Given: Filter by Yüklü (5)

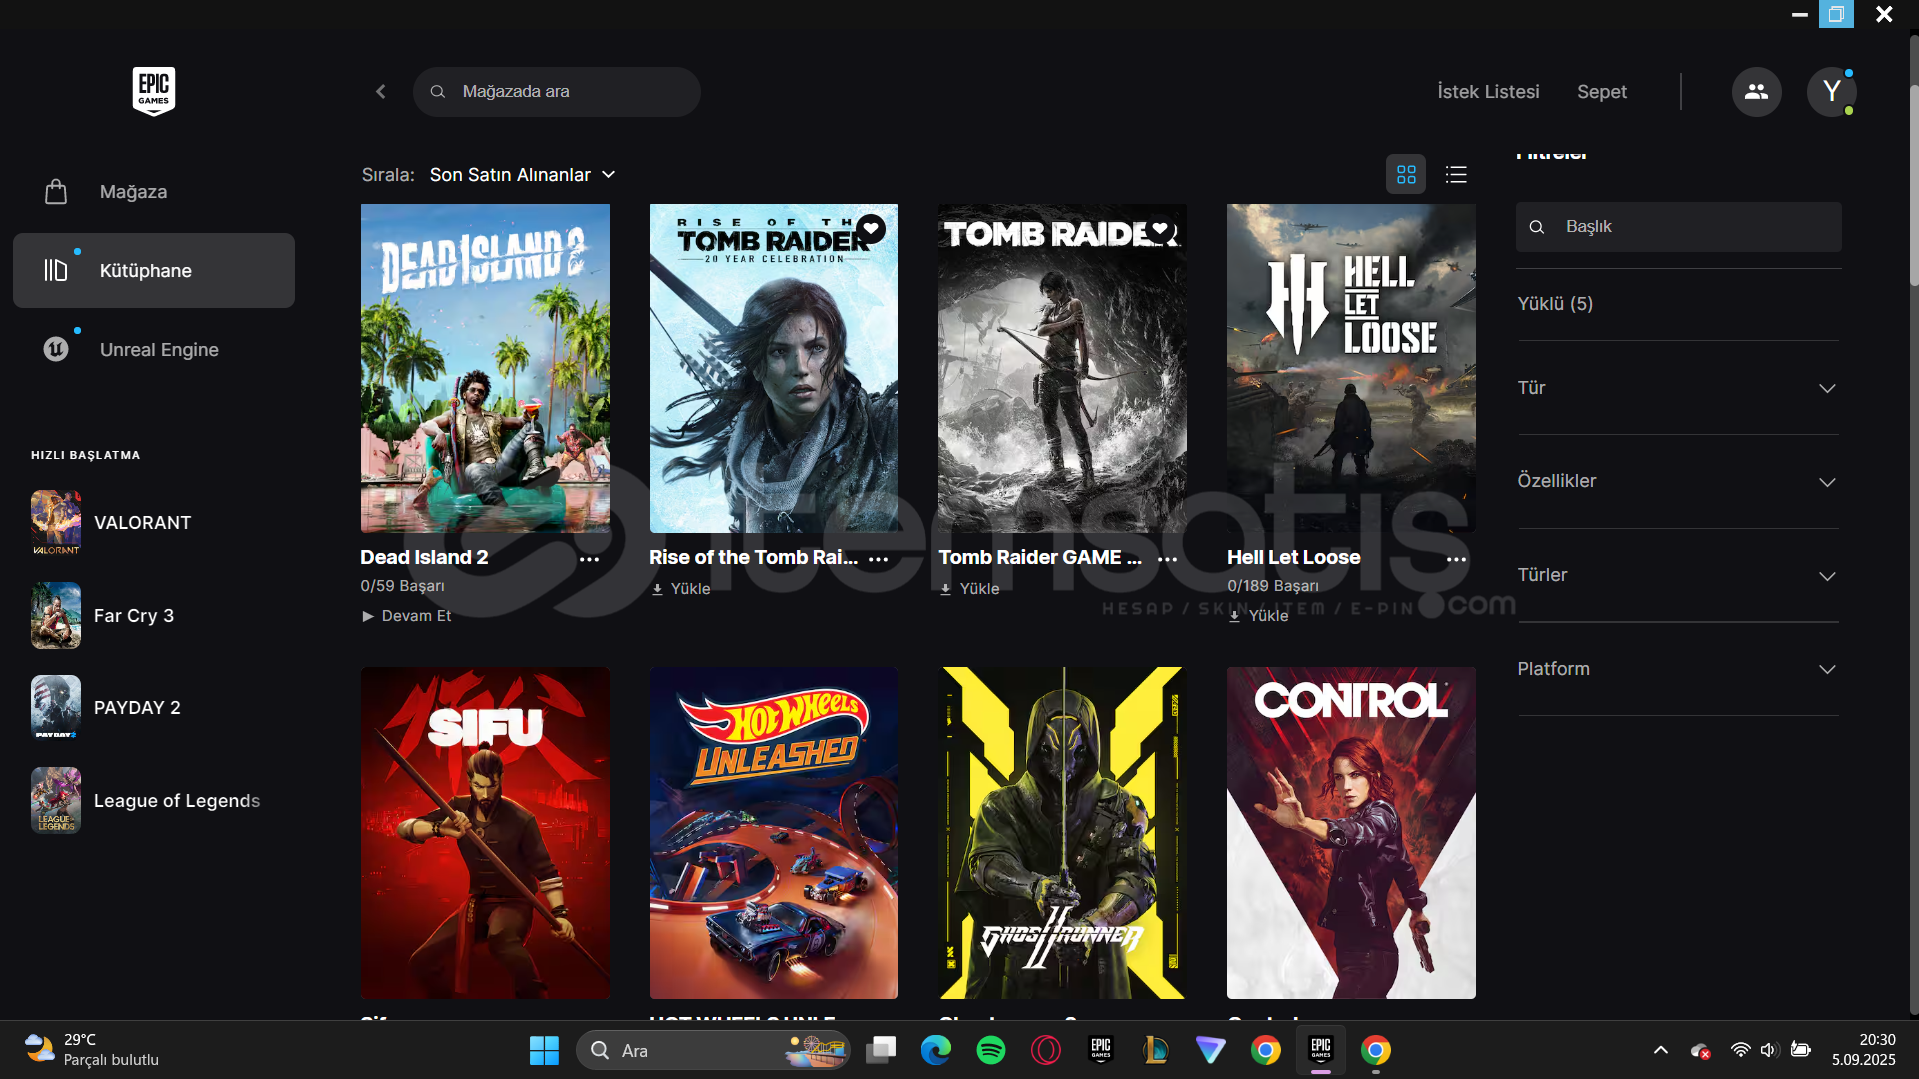Looking at the screenshot, I should point(1555,303).
